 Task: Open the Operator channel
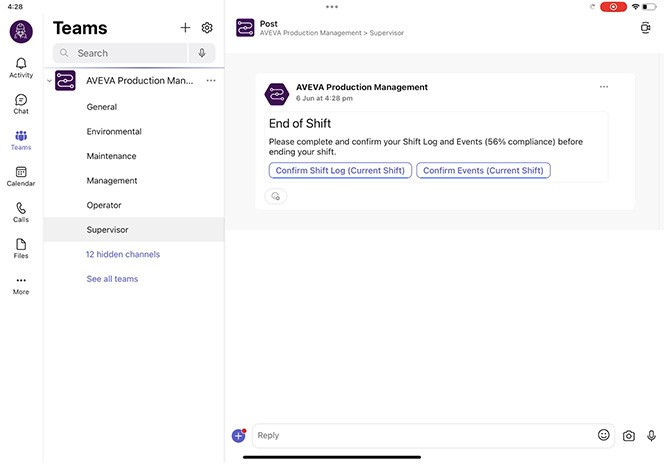134,205
